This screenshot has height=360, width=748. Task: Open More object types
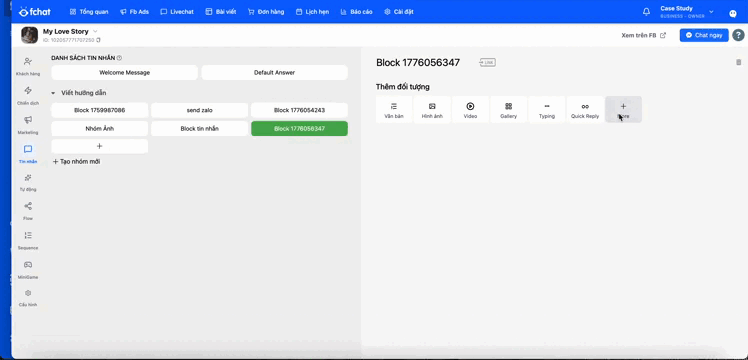623,110
